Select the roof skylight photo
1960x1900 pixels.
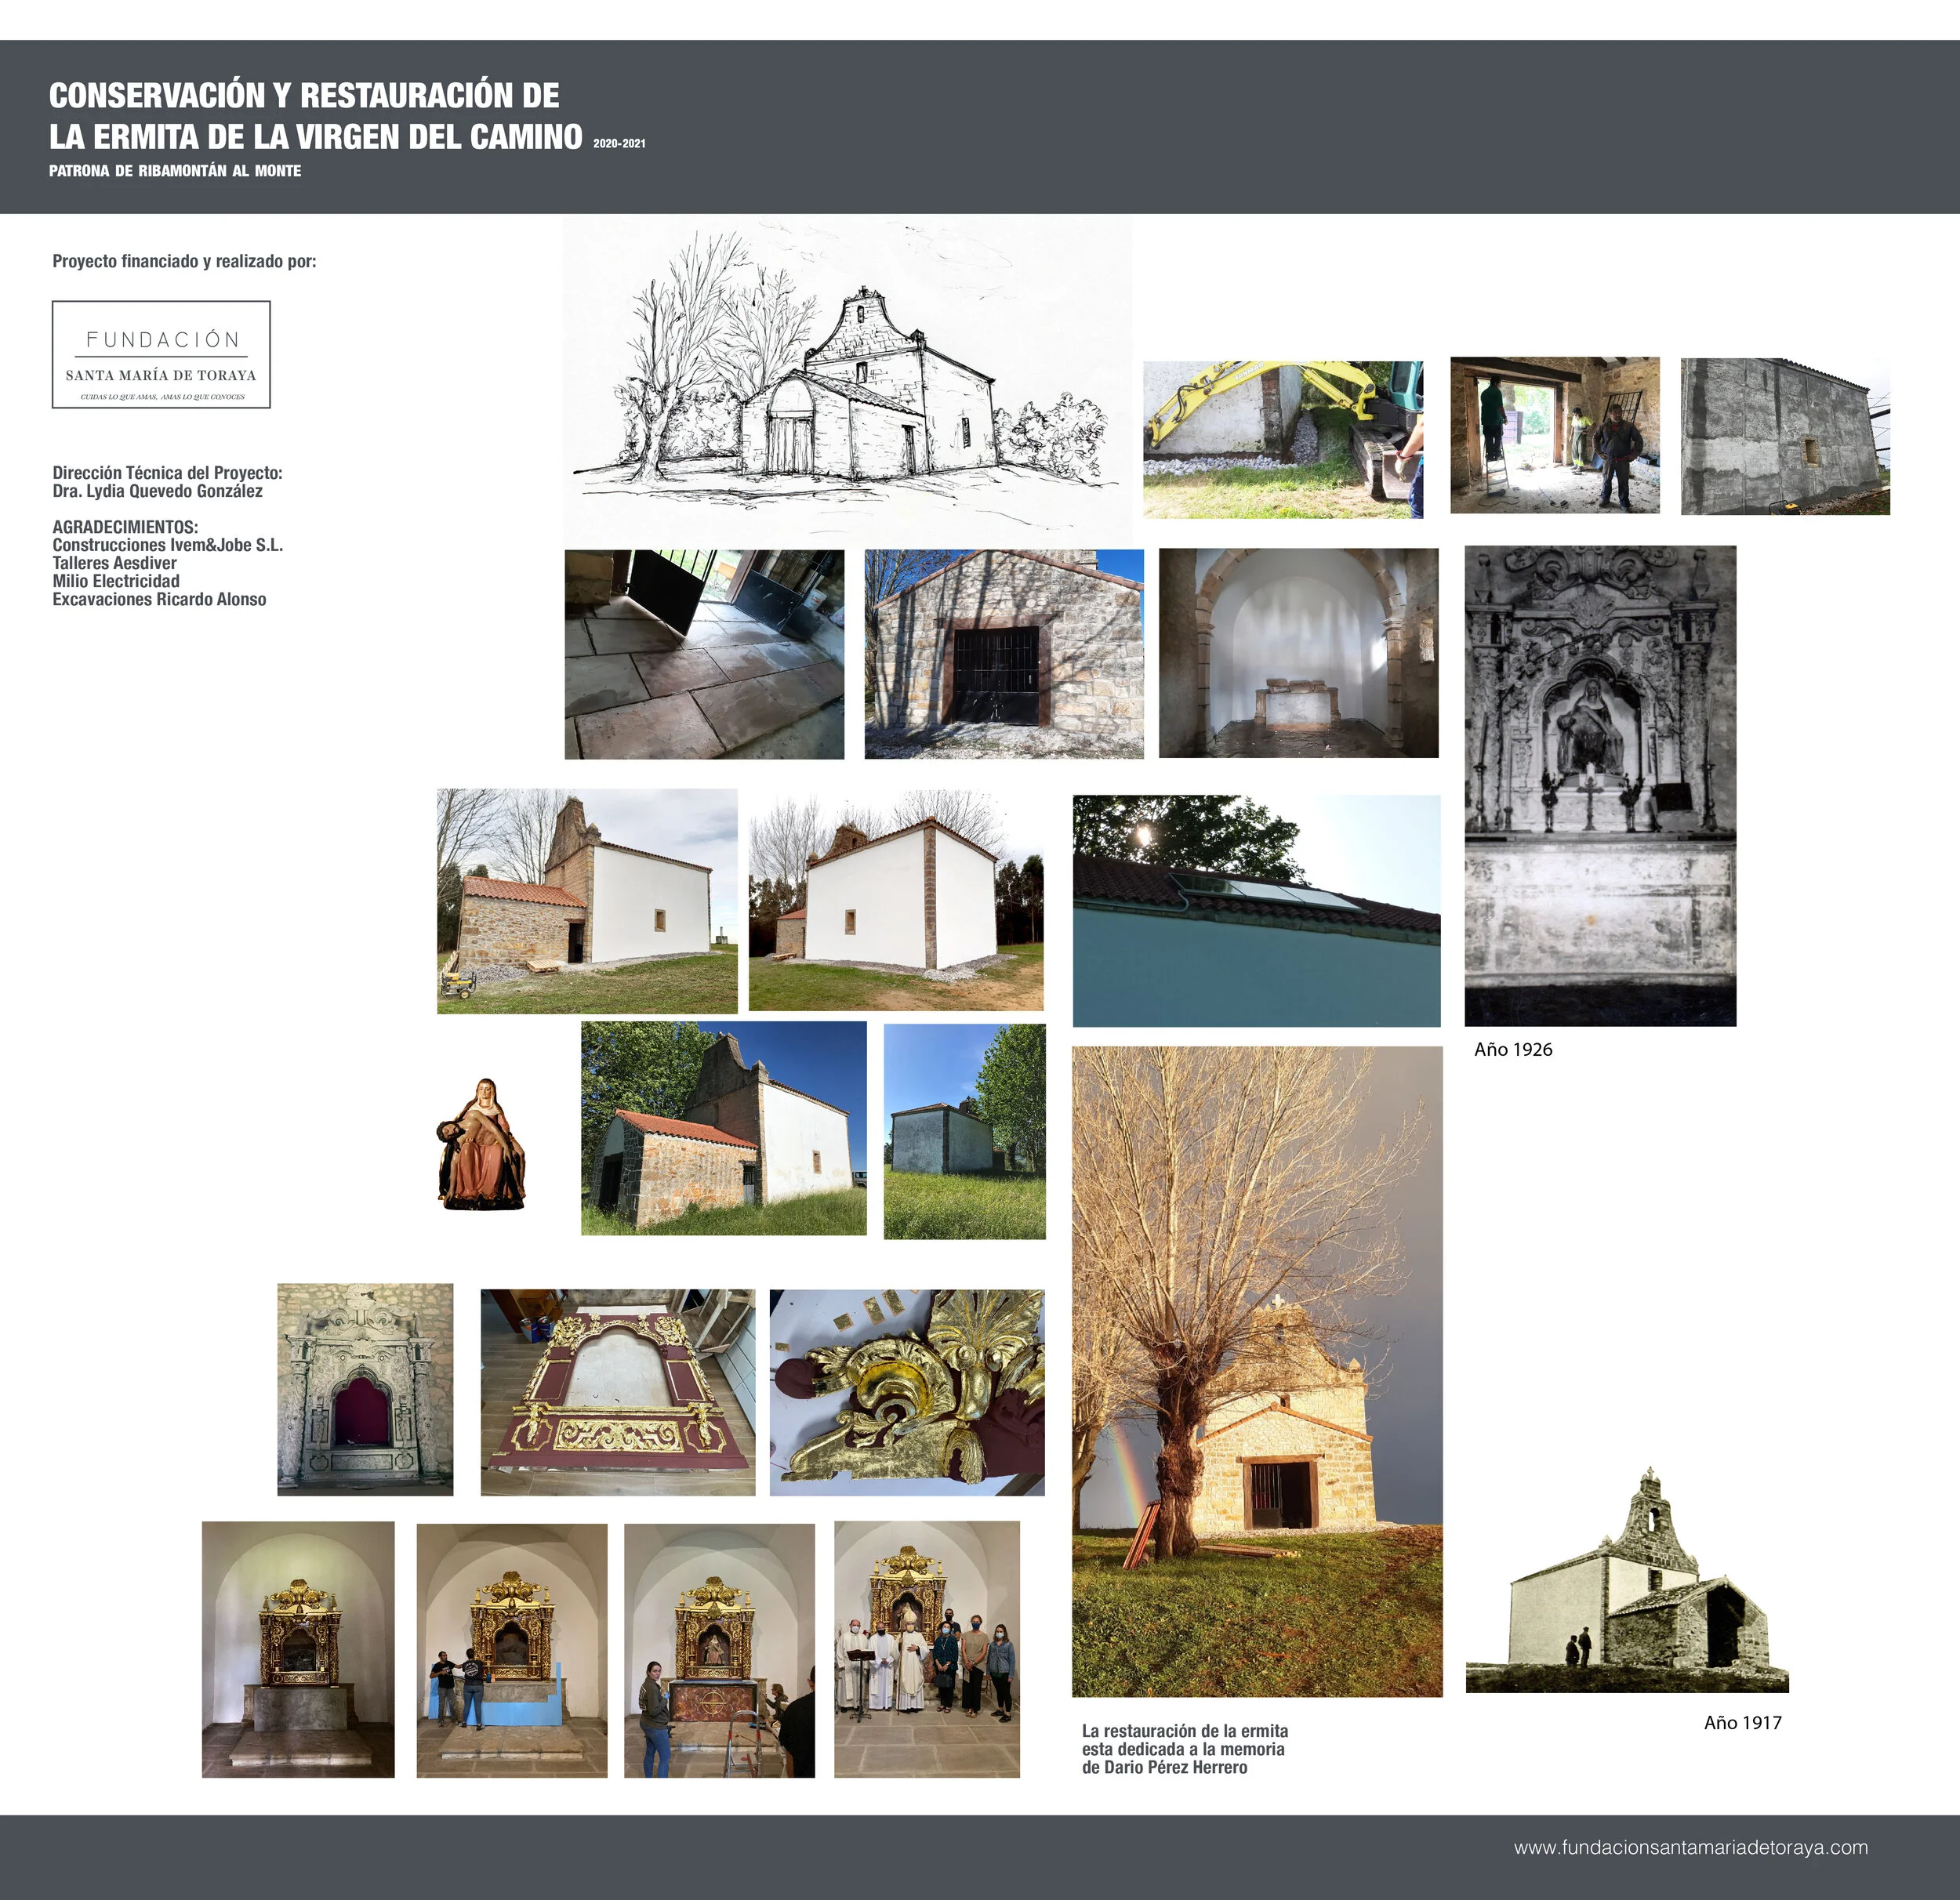coord(1256,910)
